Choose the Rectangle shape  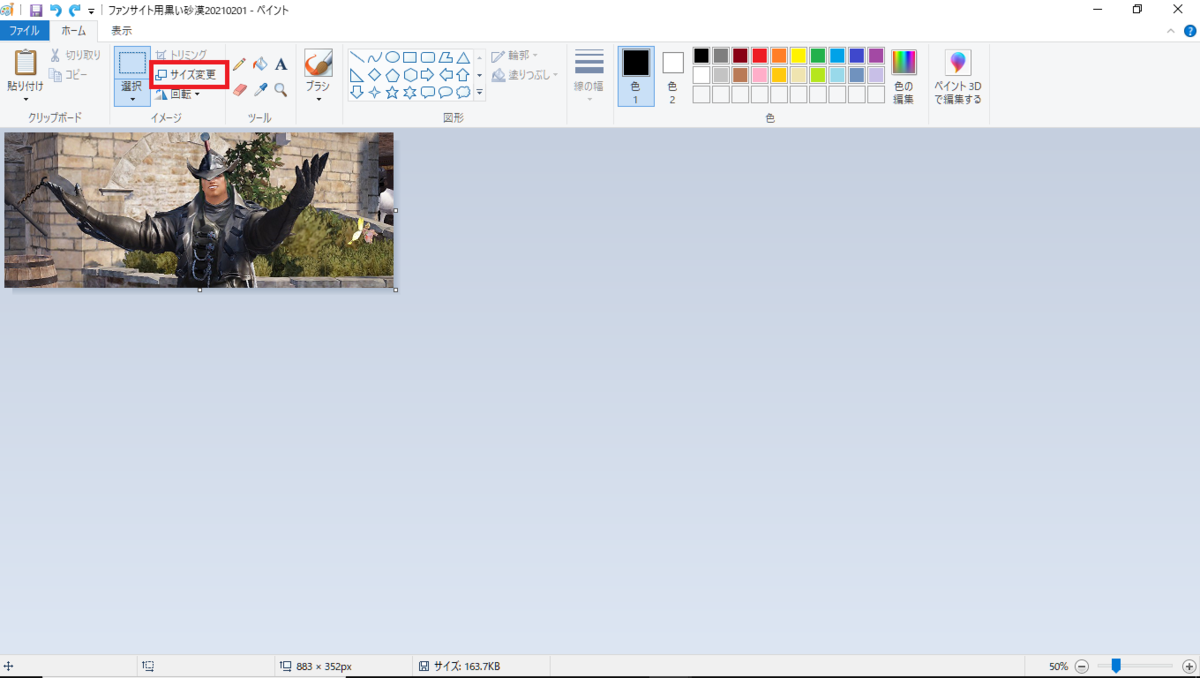coord(410,57)
